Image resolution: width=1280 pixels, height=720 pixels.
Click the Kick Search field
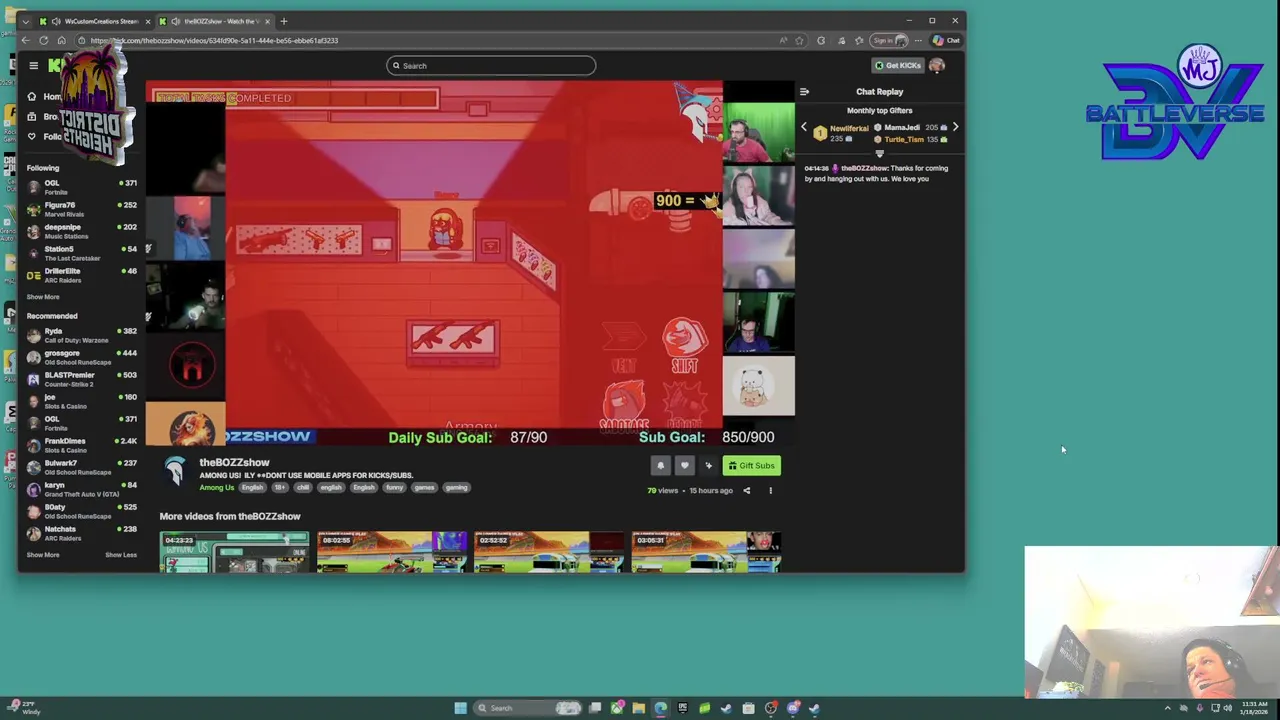[491, 66]
